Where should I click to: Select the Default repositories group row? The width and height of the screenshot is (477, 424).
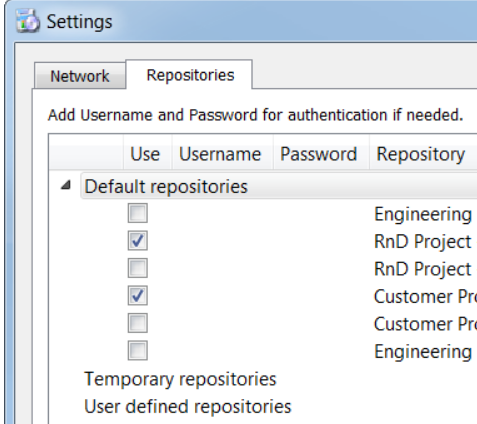[279, 186]
